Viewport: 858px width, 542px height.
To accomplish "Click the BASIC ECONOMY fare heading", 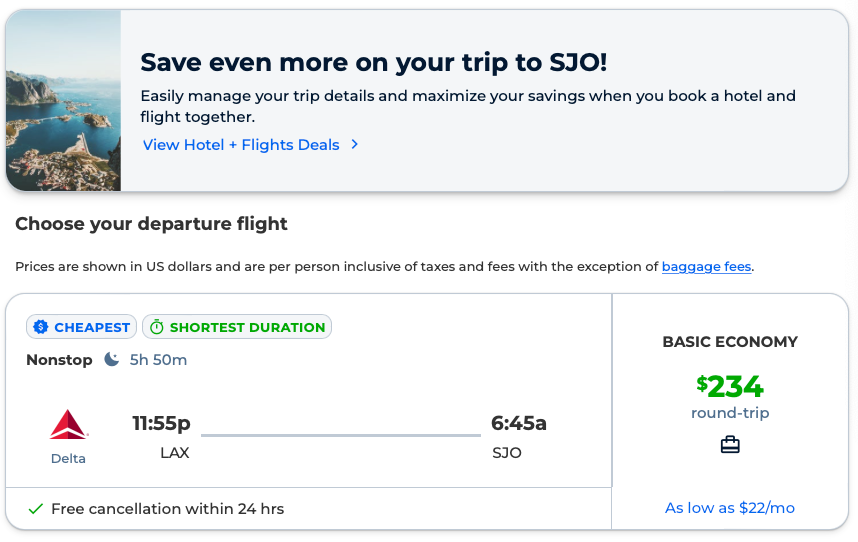I will (x=730, y=342).
